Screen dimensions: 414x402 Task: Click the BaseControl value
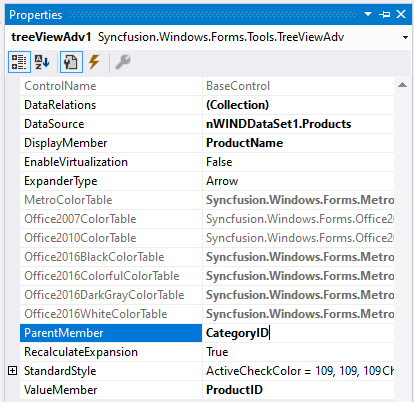coord(298,86)
